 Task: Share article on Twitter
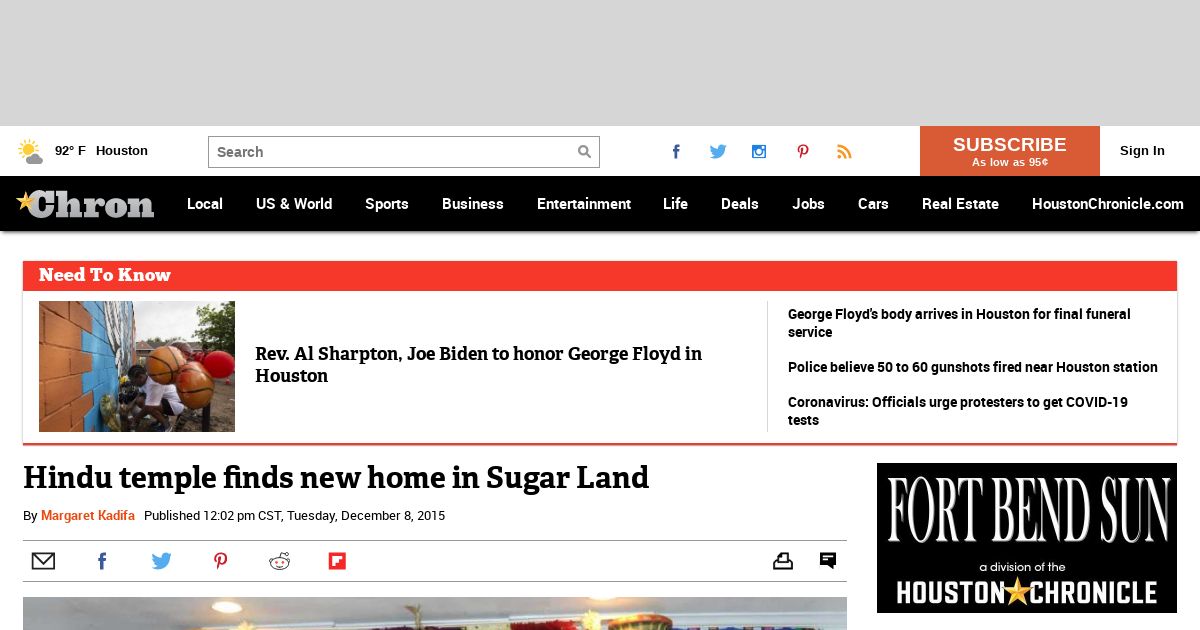[x=161, y=561]
